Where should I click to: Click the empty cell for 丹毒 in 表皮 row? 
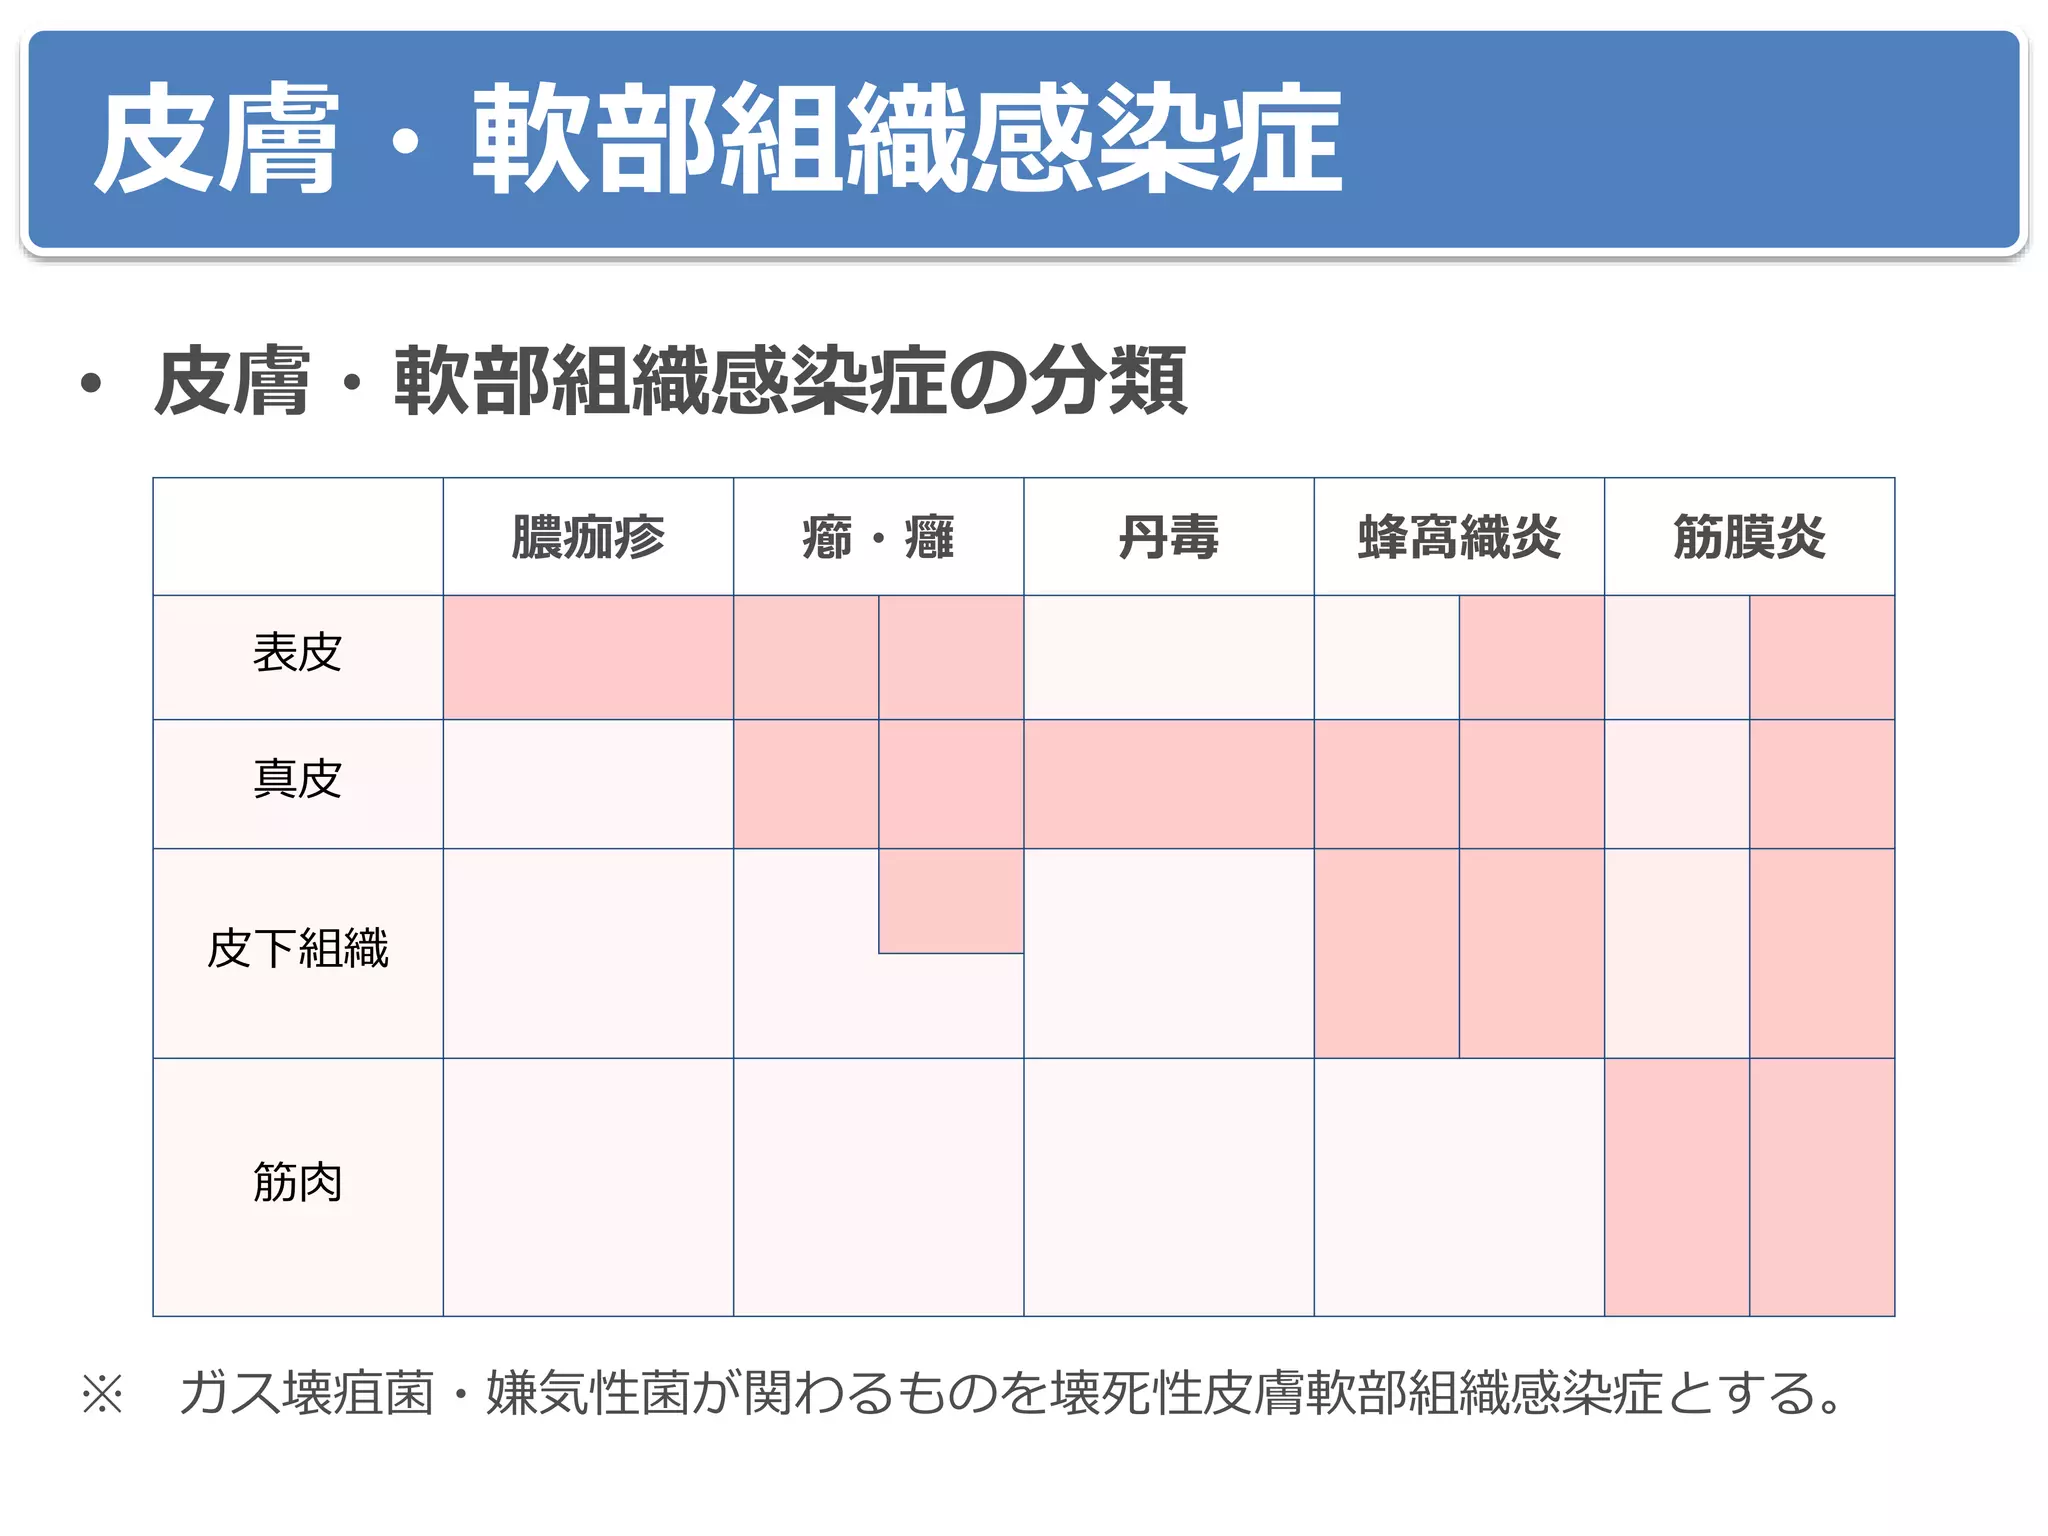[x=1169, y=658]
